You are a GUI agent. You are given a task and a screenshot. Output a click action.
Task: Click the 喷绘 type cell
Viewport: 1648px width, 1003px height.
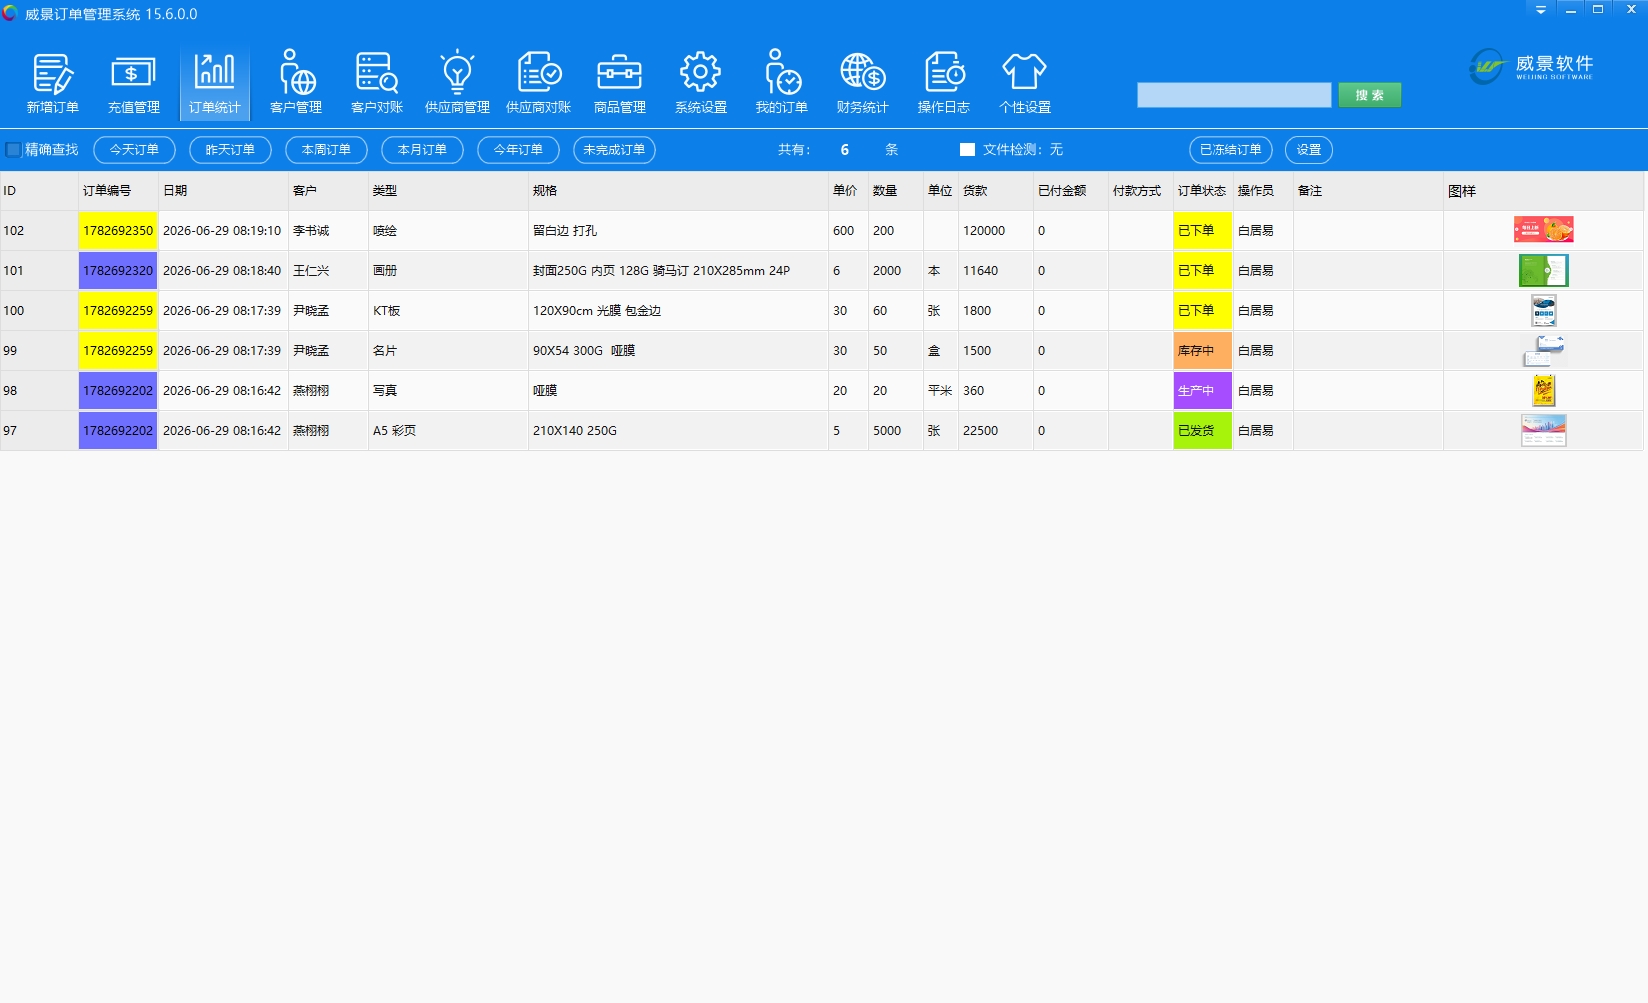click(448, 231)
